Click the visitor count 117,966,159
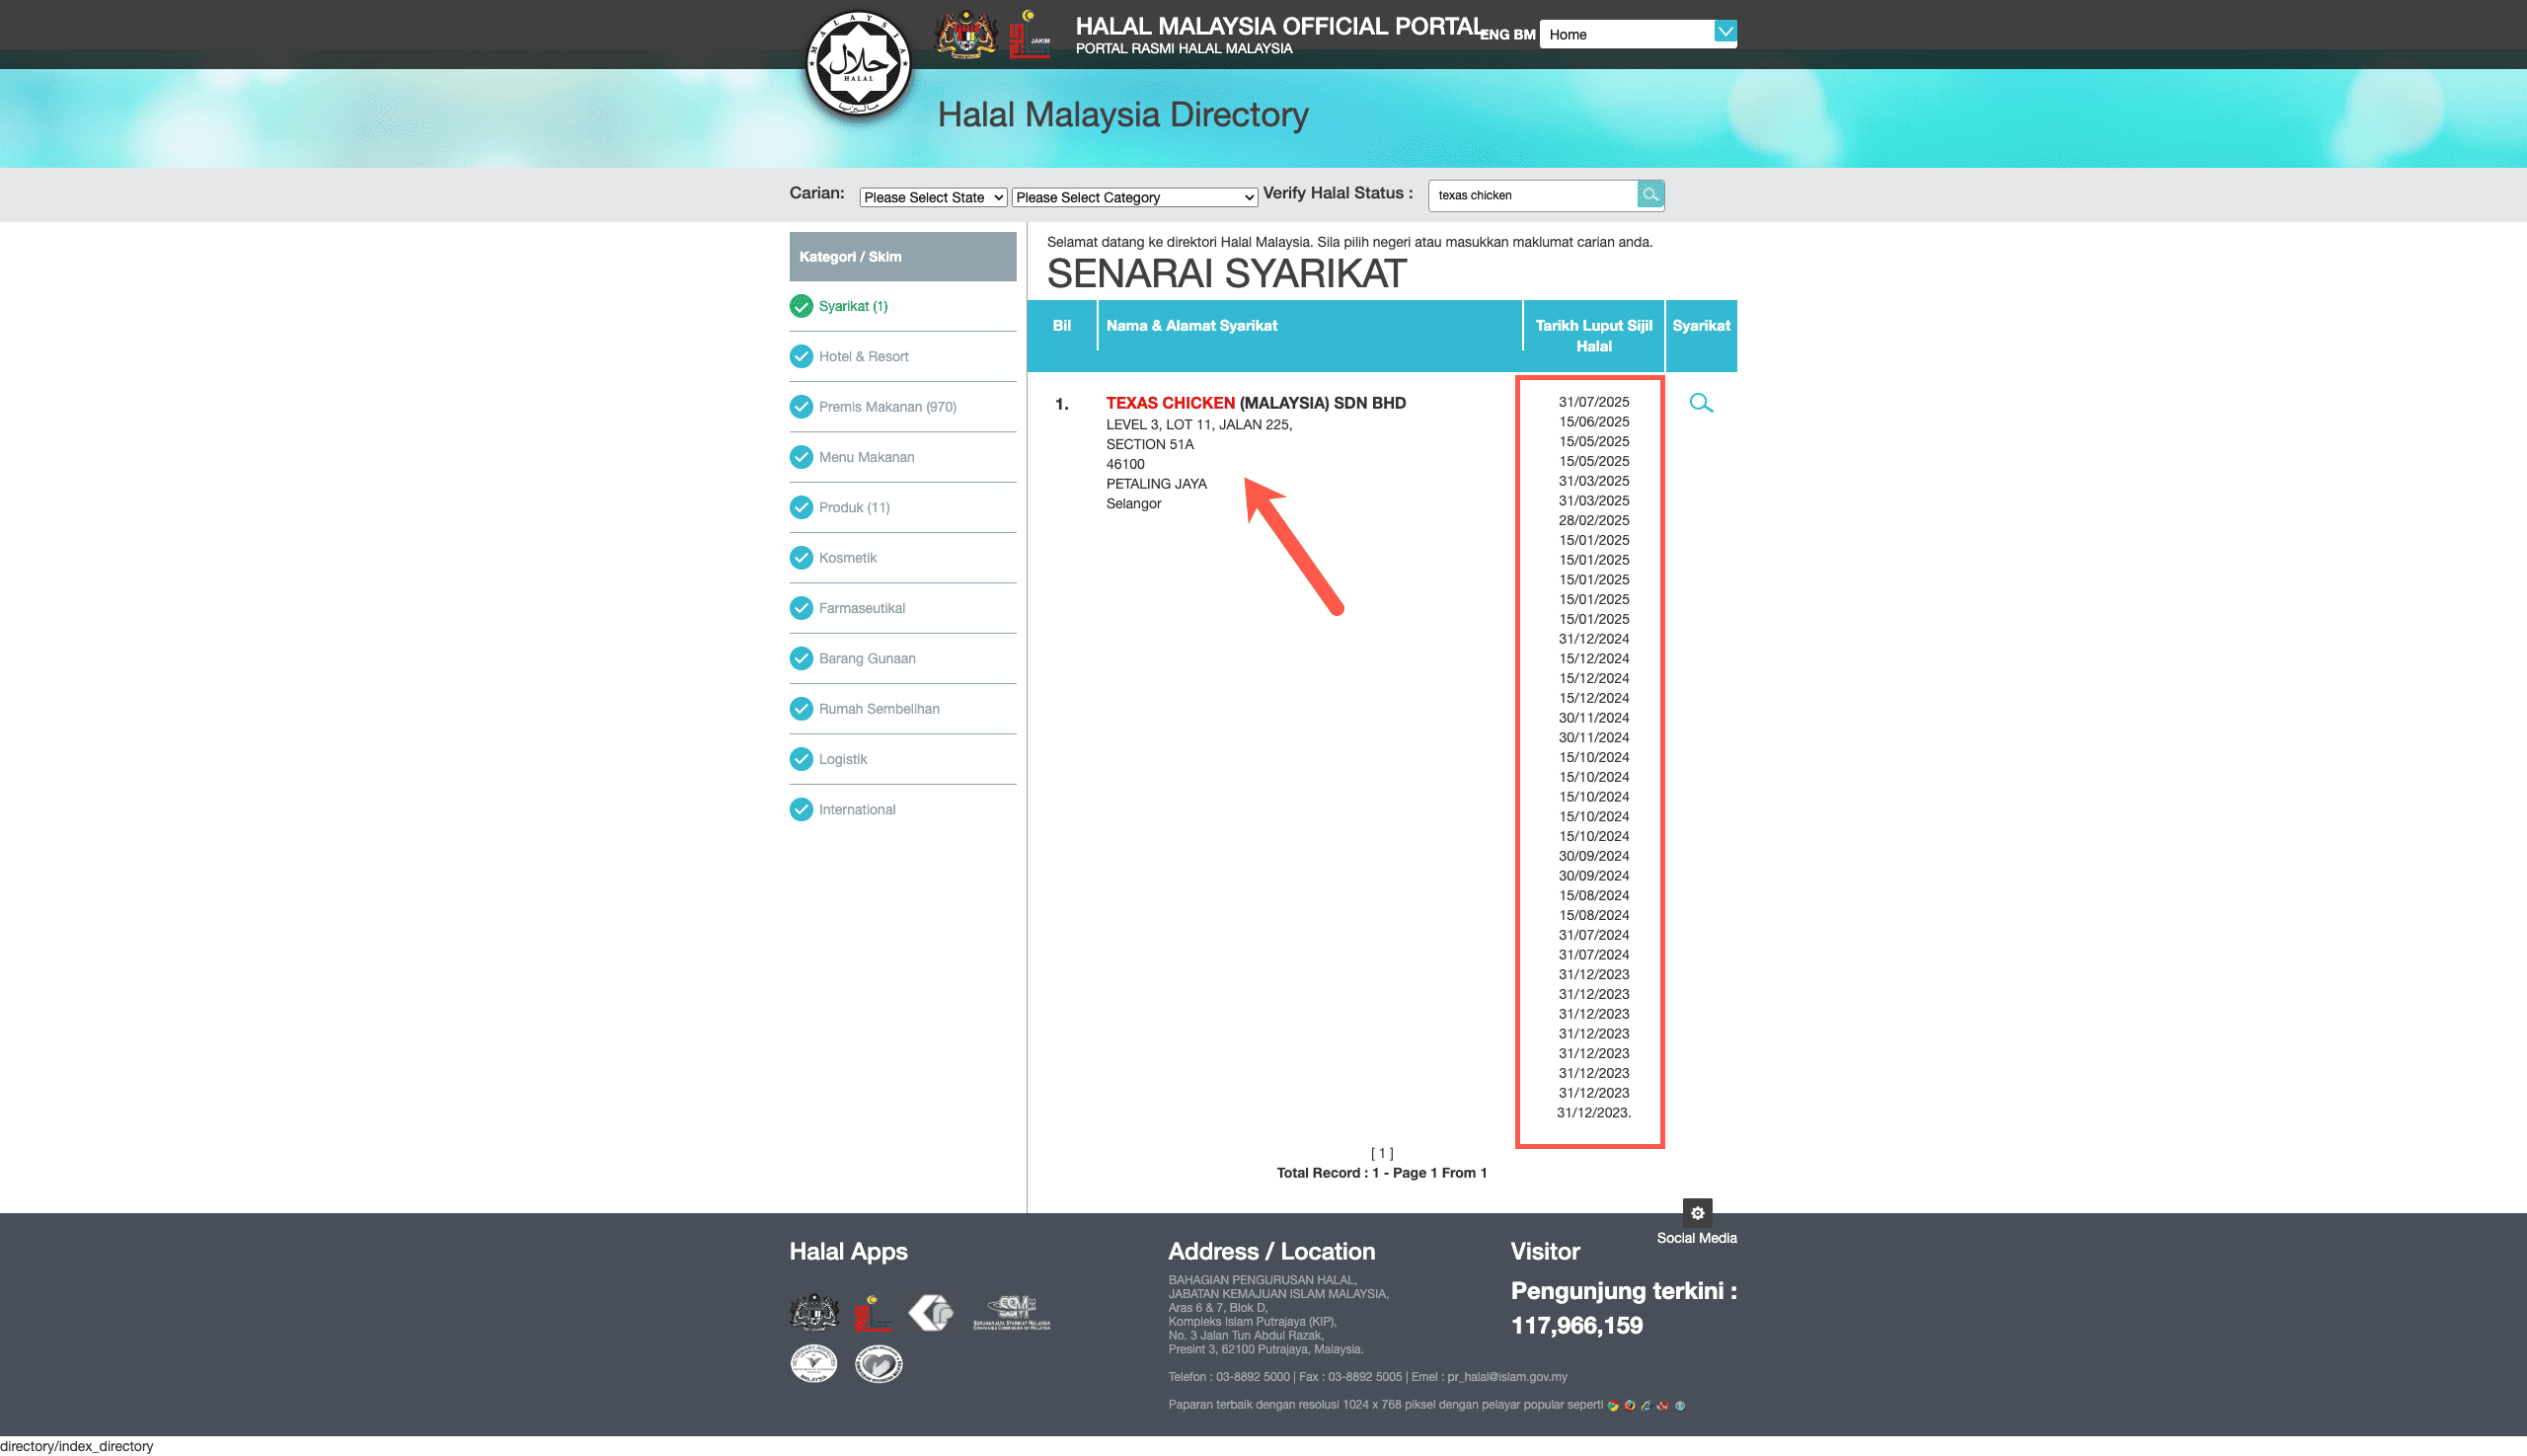This screenshot has width=2527, height=1456. 1576,1326
